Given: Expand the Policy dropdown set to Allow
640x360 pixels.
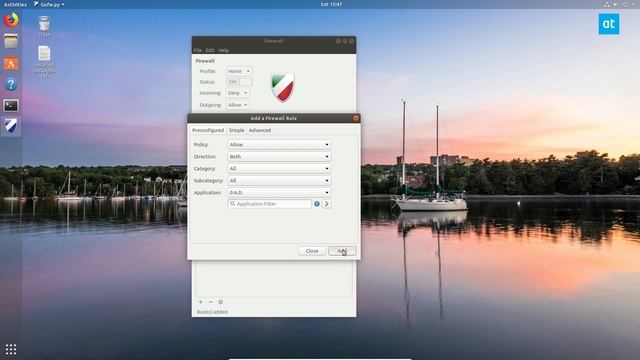Looking at the screenshot, I should [279, 144].
